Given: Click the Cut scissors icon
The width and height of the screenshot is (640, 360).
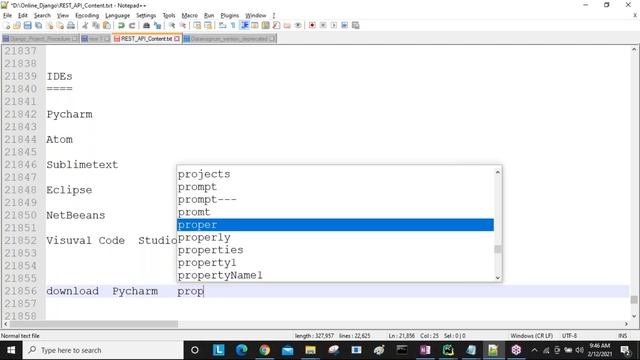Looking at the screenshot, I should pyautogui.click(x=85, y=25).
